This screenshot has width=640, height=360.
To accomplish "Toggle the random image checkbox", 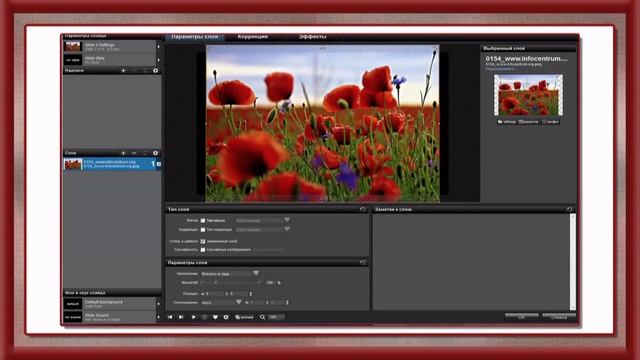I will coord(203,249).
